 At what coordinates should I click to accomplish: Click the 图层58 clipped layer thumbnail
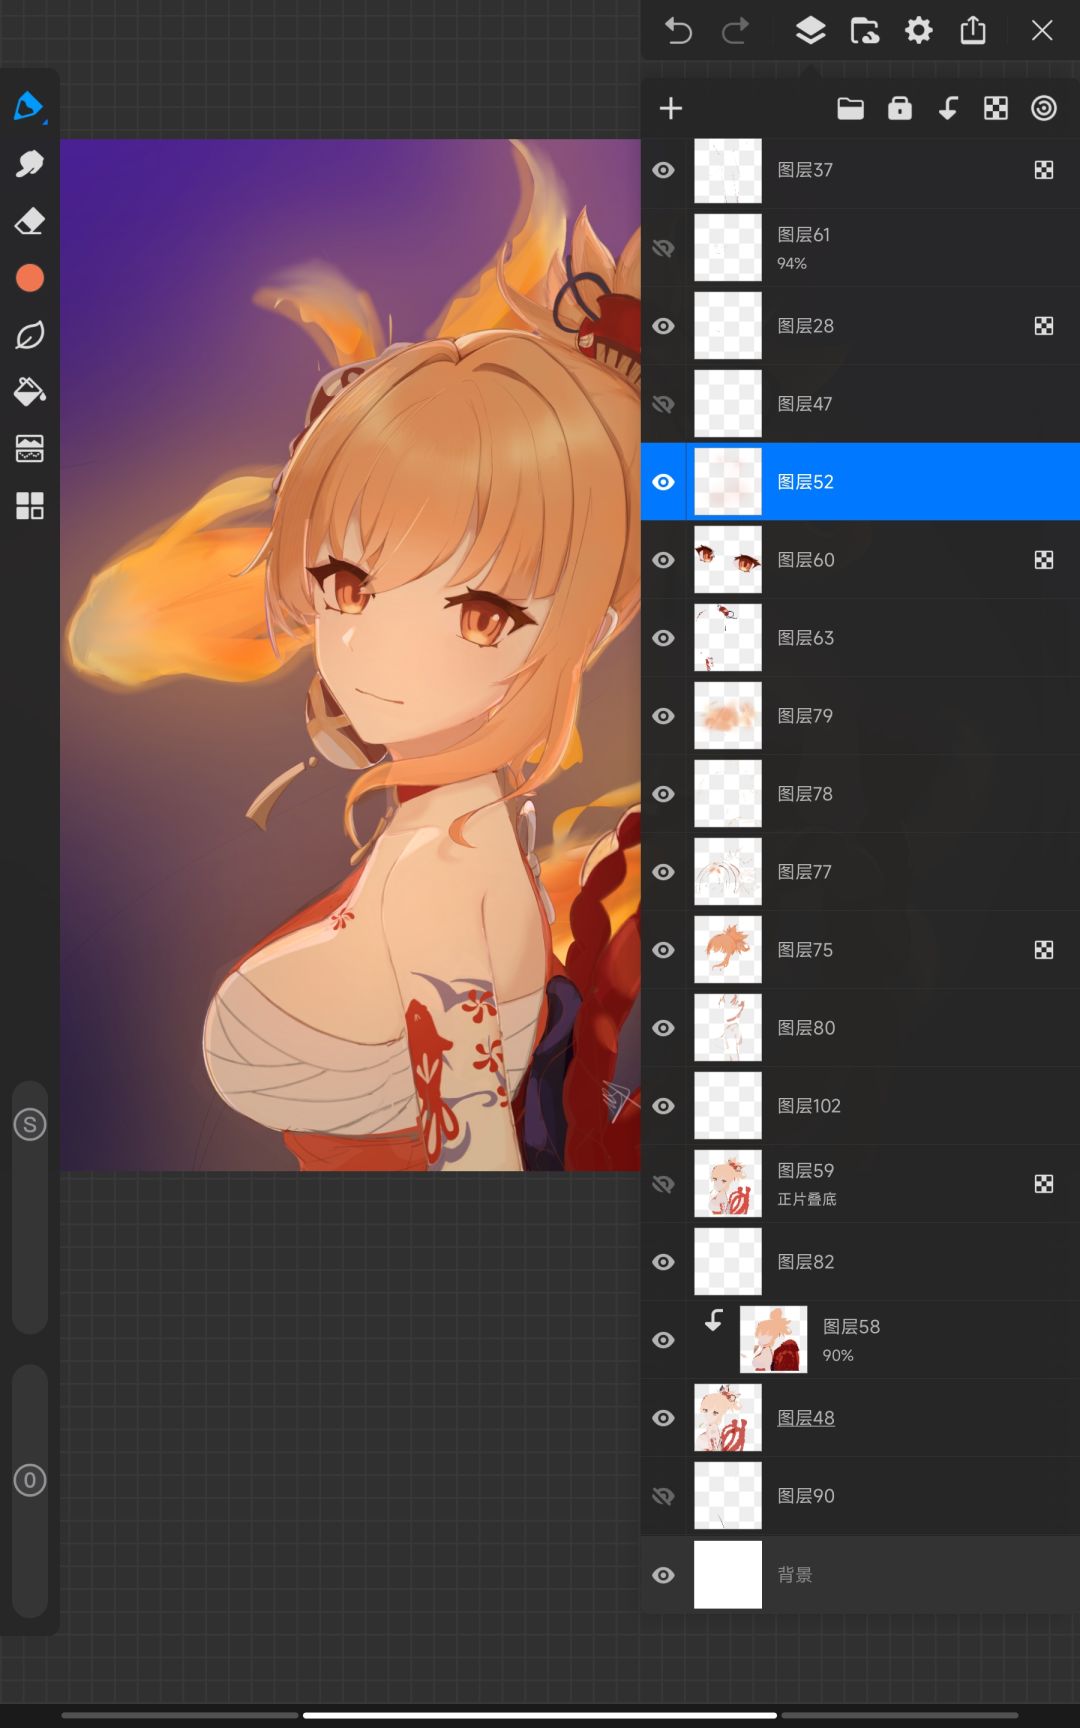[x=773, y=1340]
